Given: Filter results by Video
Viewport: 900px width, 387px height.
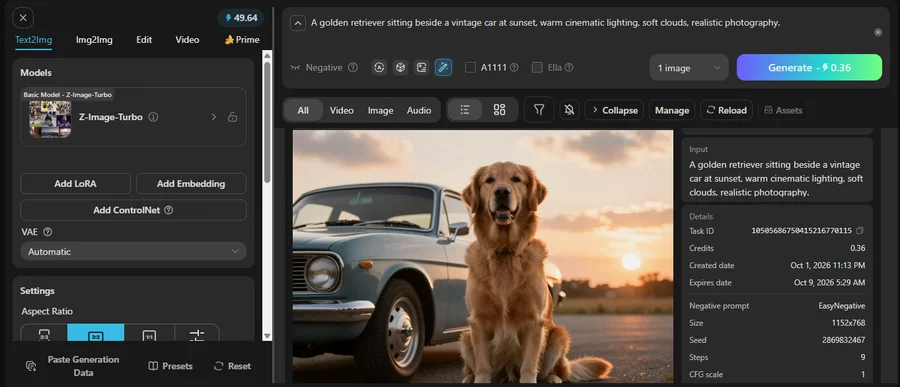Looking at the screenshot, I should (342, 110).
